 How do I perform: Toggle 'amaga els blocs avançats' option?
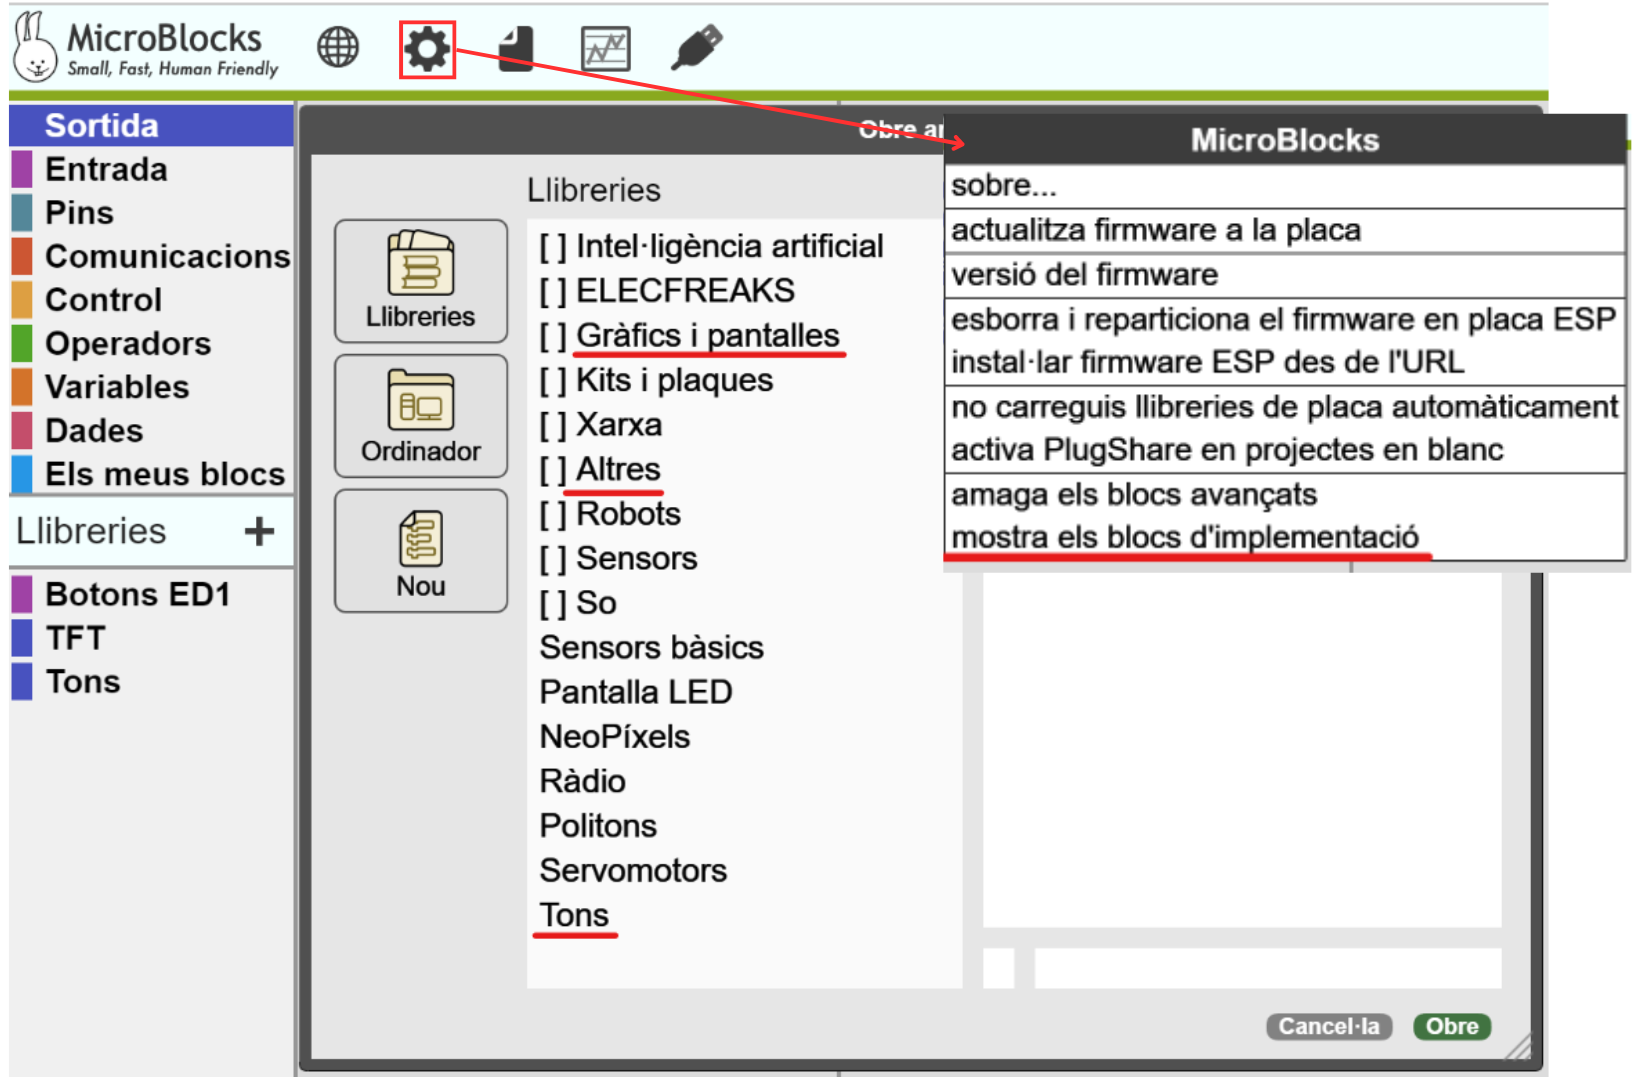1133,494
